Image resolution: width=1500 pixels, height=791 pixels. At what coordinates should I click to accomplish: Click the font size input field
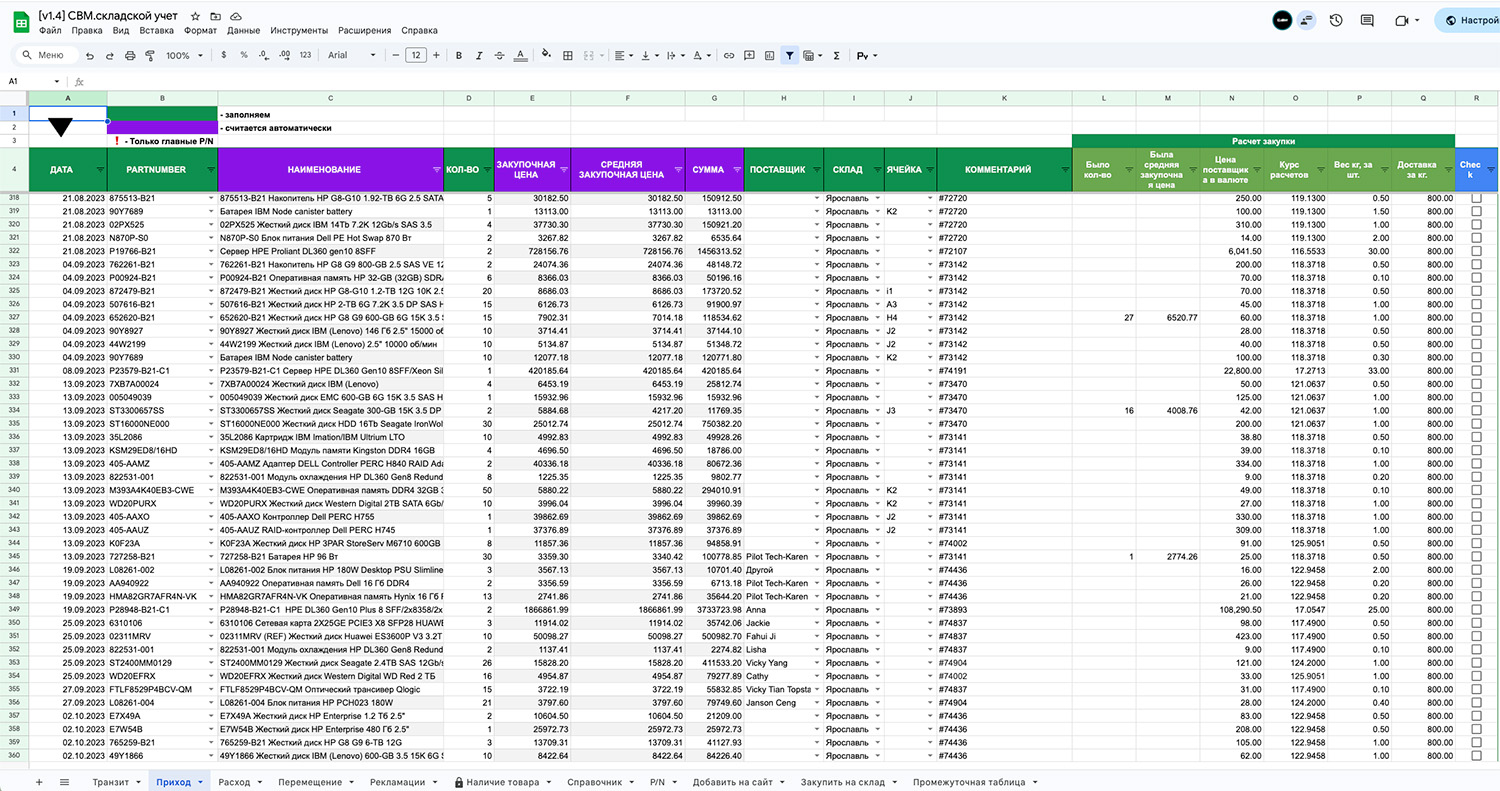417,56
